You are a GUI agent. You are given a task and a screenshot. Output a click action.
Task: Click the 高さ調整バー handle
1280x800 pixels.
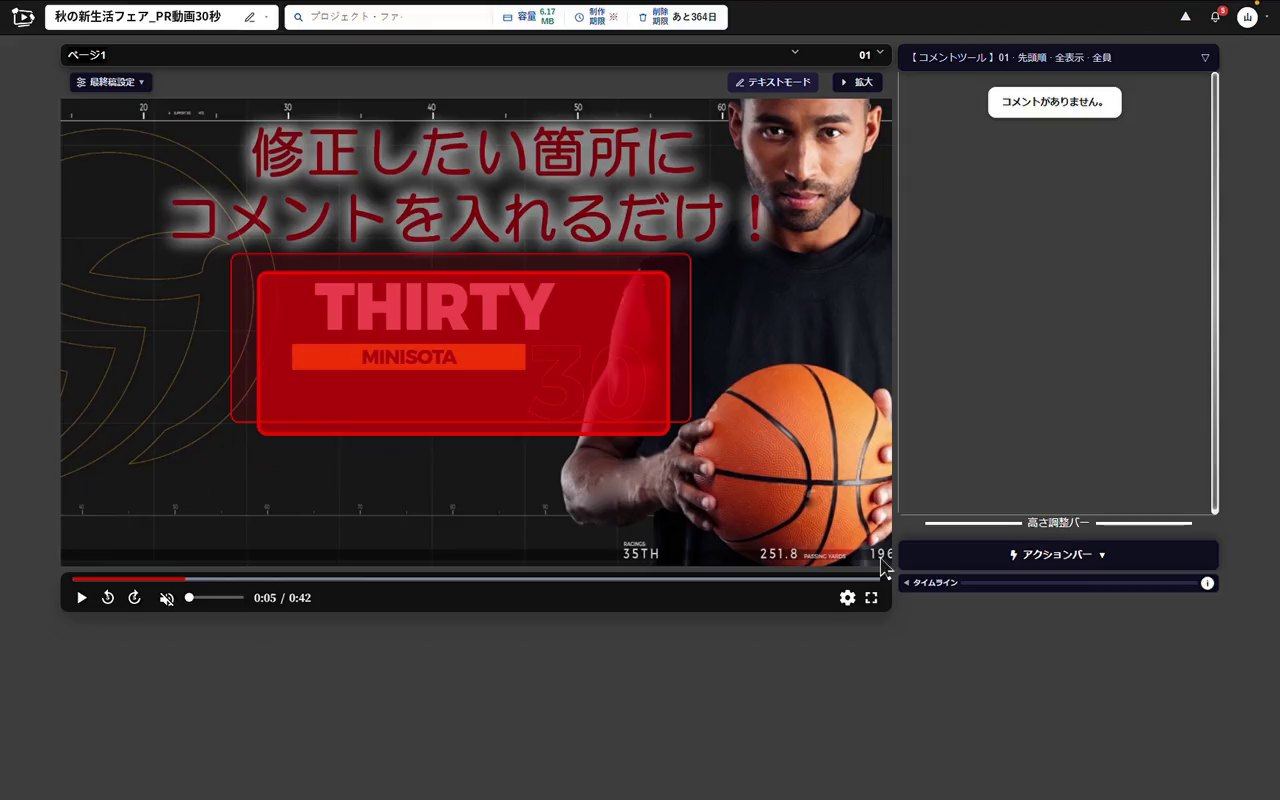click(1058, 523)
